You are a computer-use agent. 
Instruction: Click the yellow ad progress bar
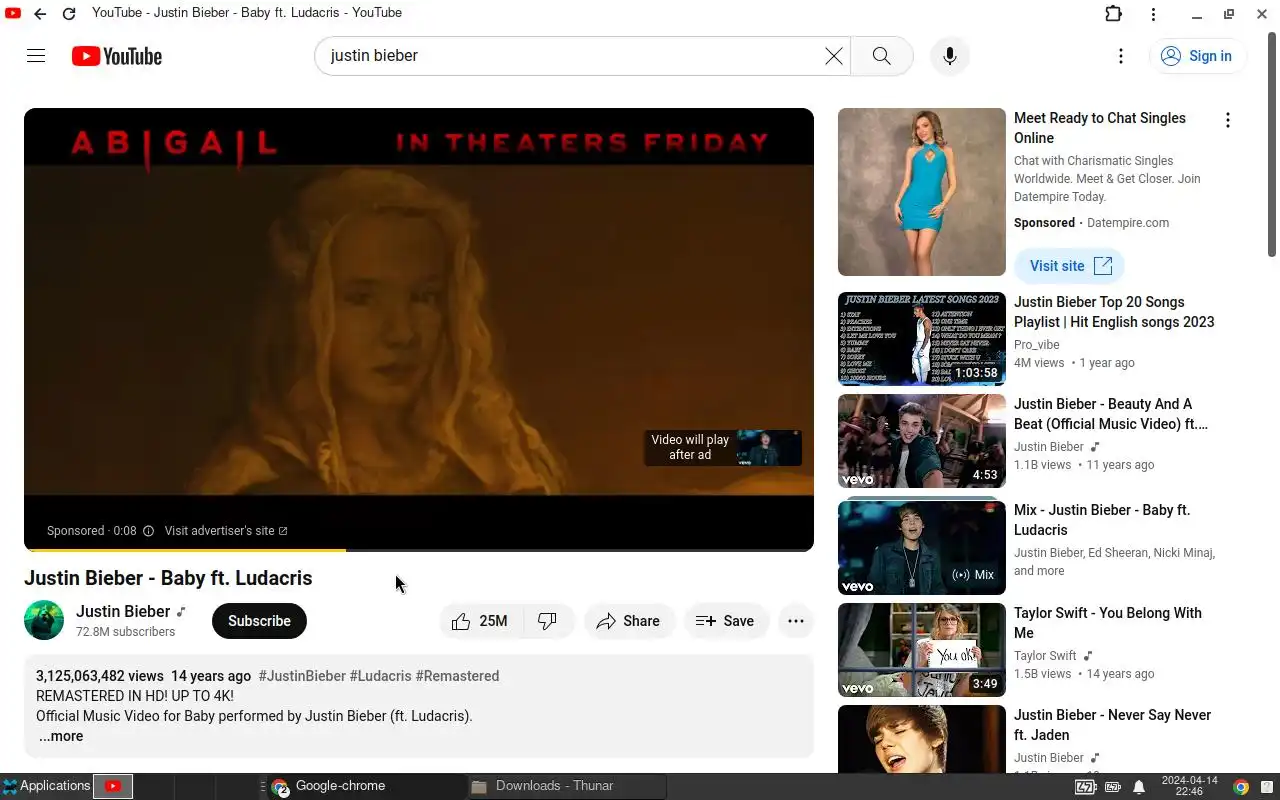point(185,549)
